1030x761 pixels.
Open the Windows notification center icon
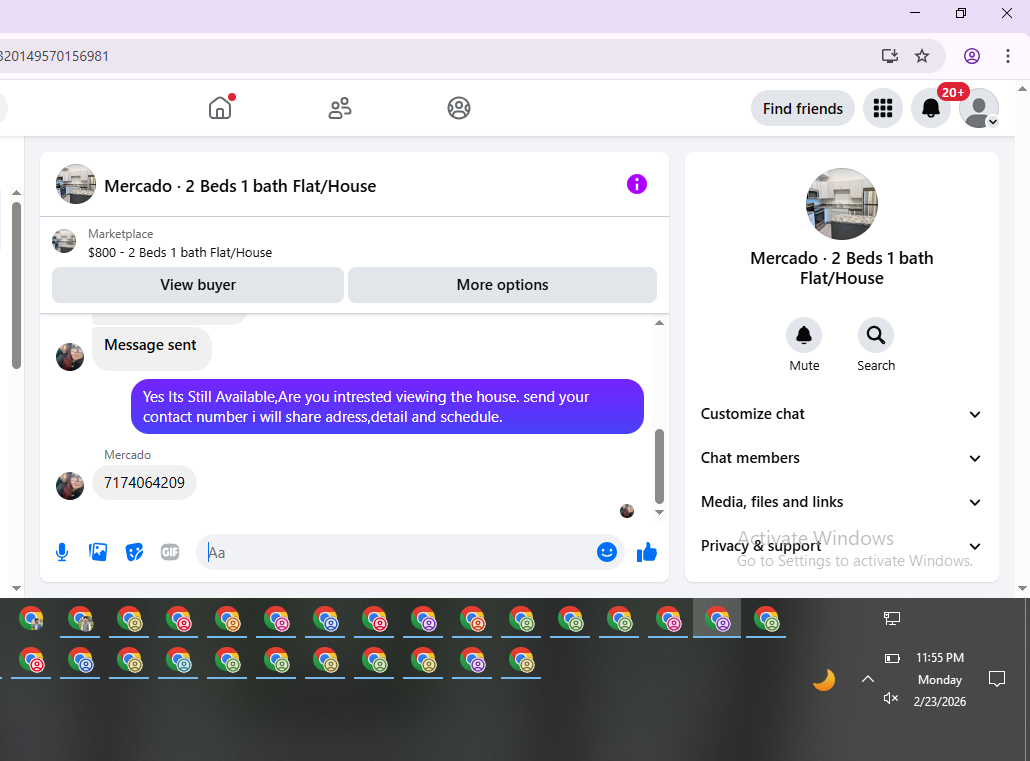coord(996,679)
